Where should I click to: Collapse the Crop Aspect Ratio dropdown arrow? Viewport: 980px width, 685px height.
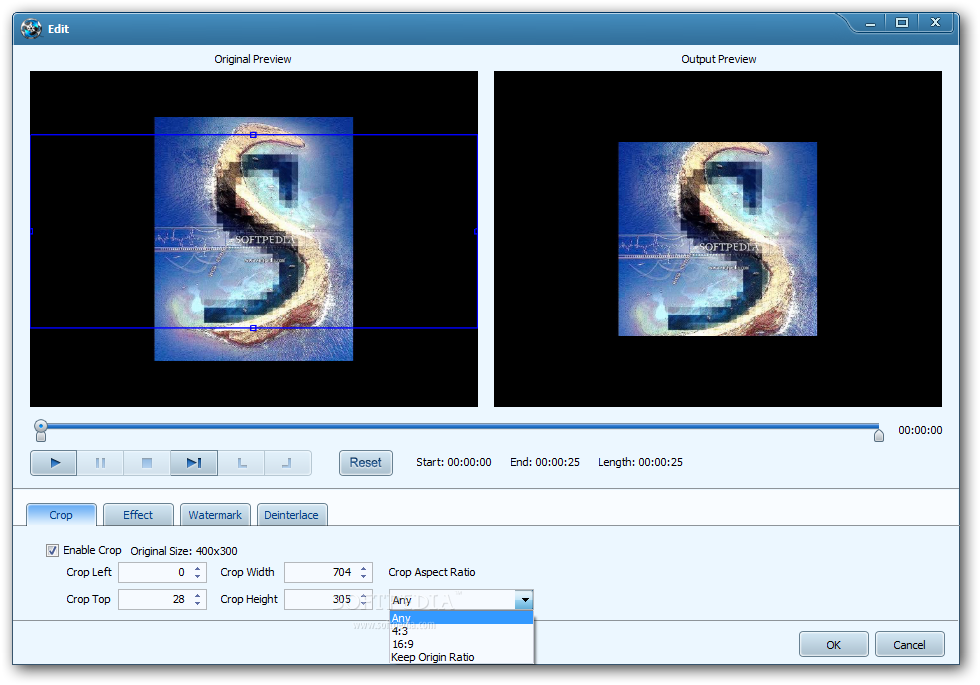[524, 600]
